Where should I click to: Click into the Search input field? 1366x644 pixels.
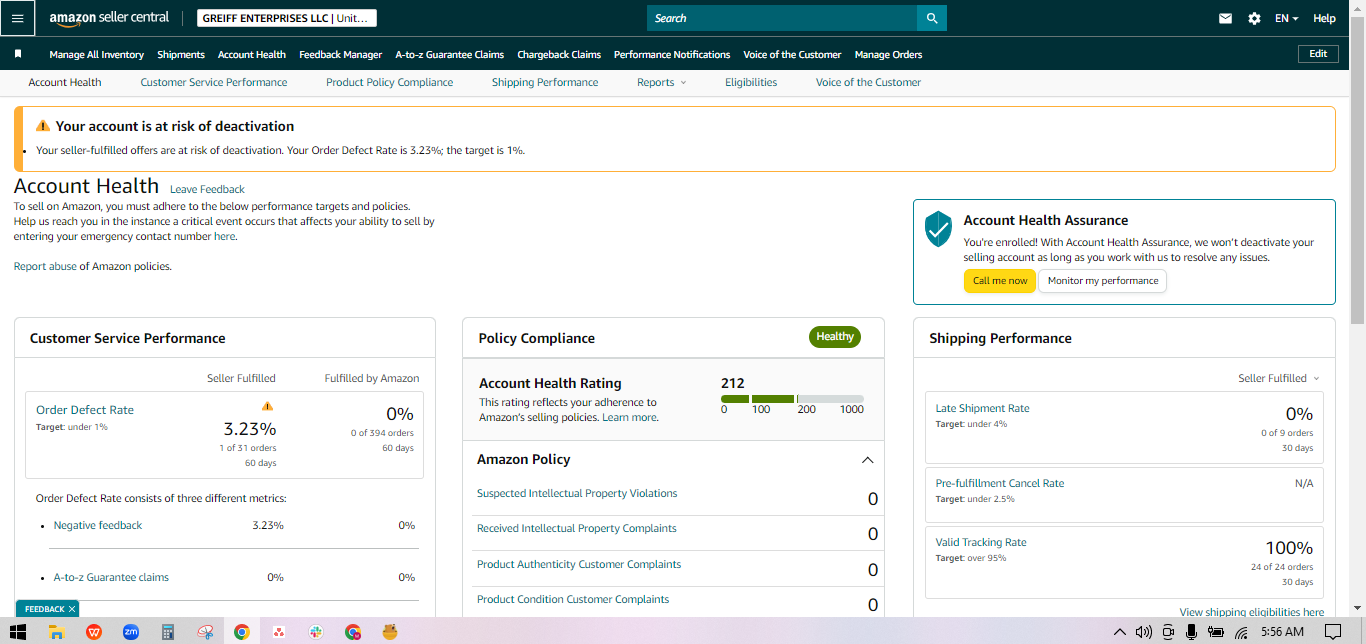click(782, 18)
